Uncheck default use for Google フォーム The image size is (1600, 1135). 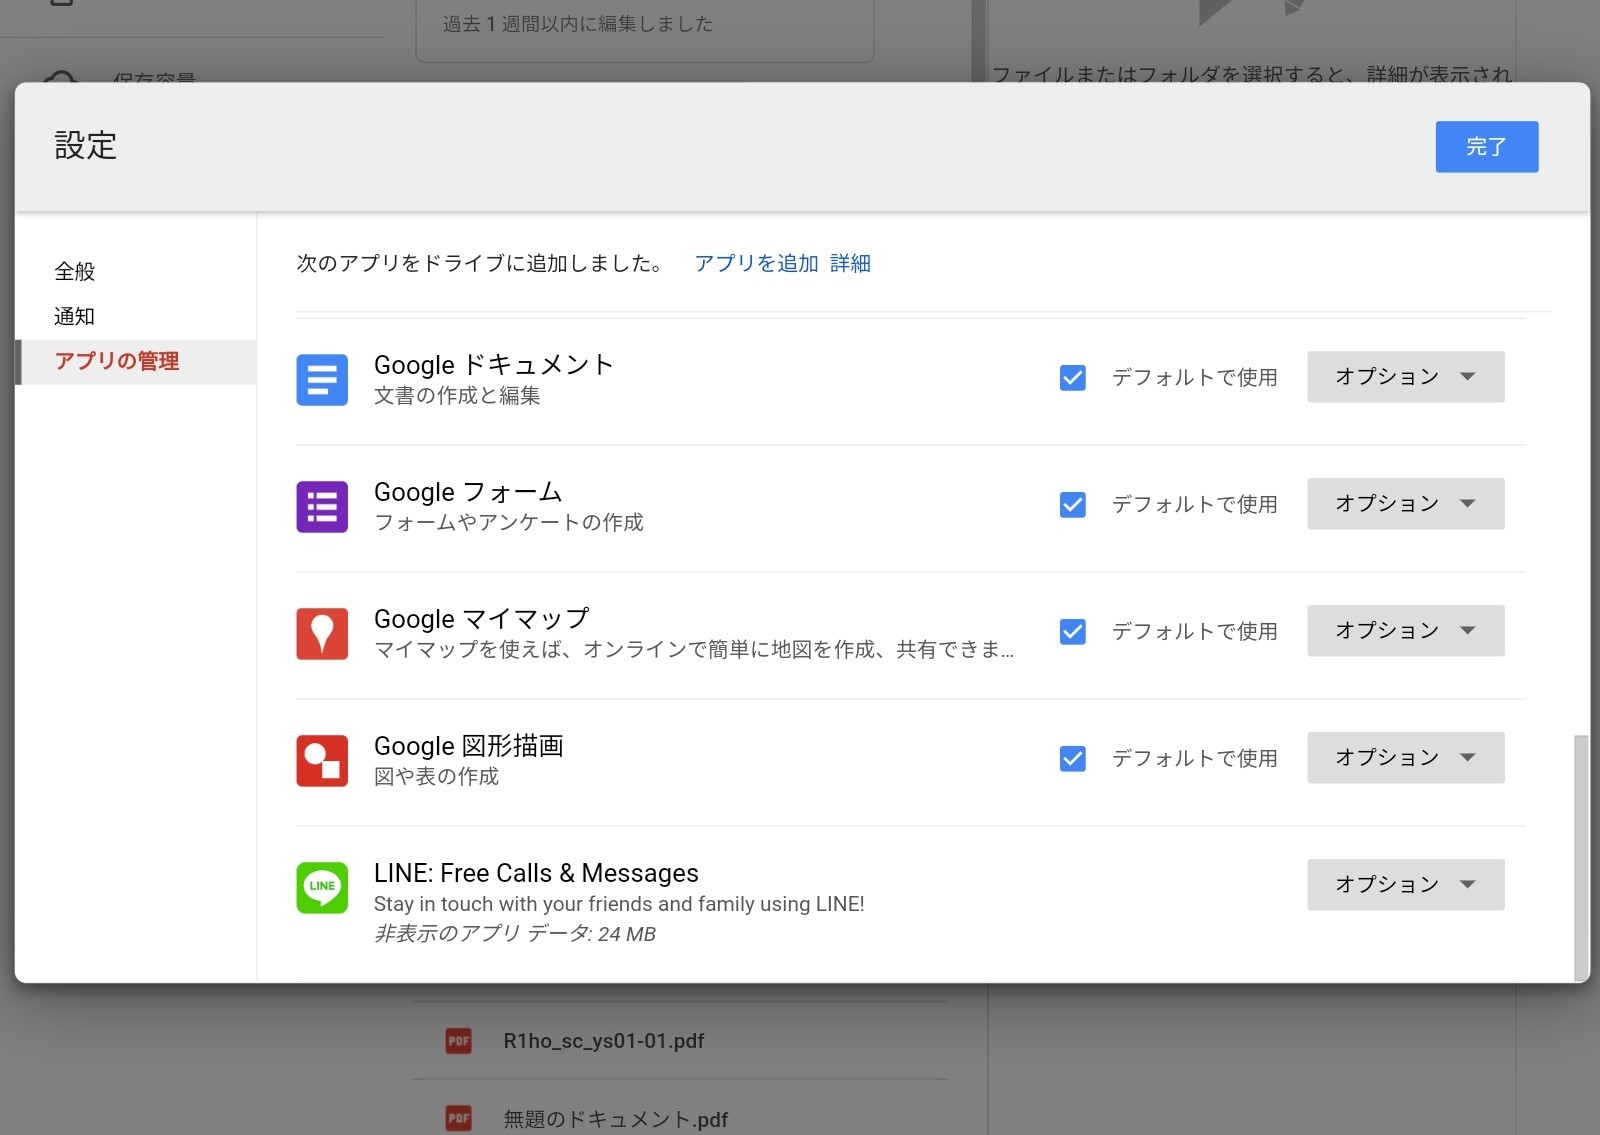1072,505
